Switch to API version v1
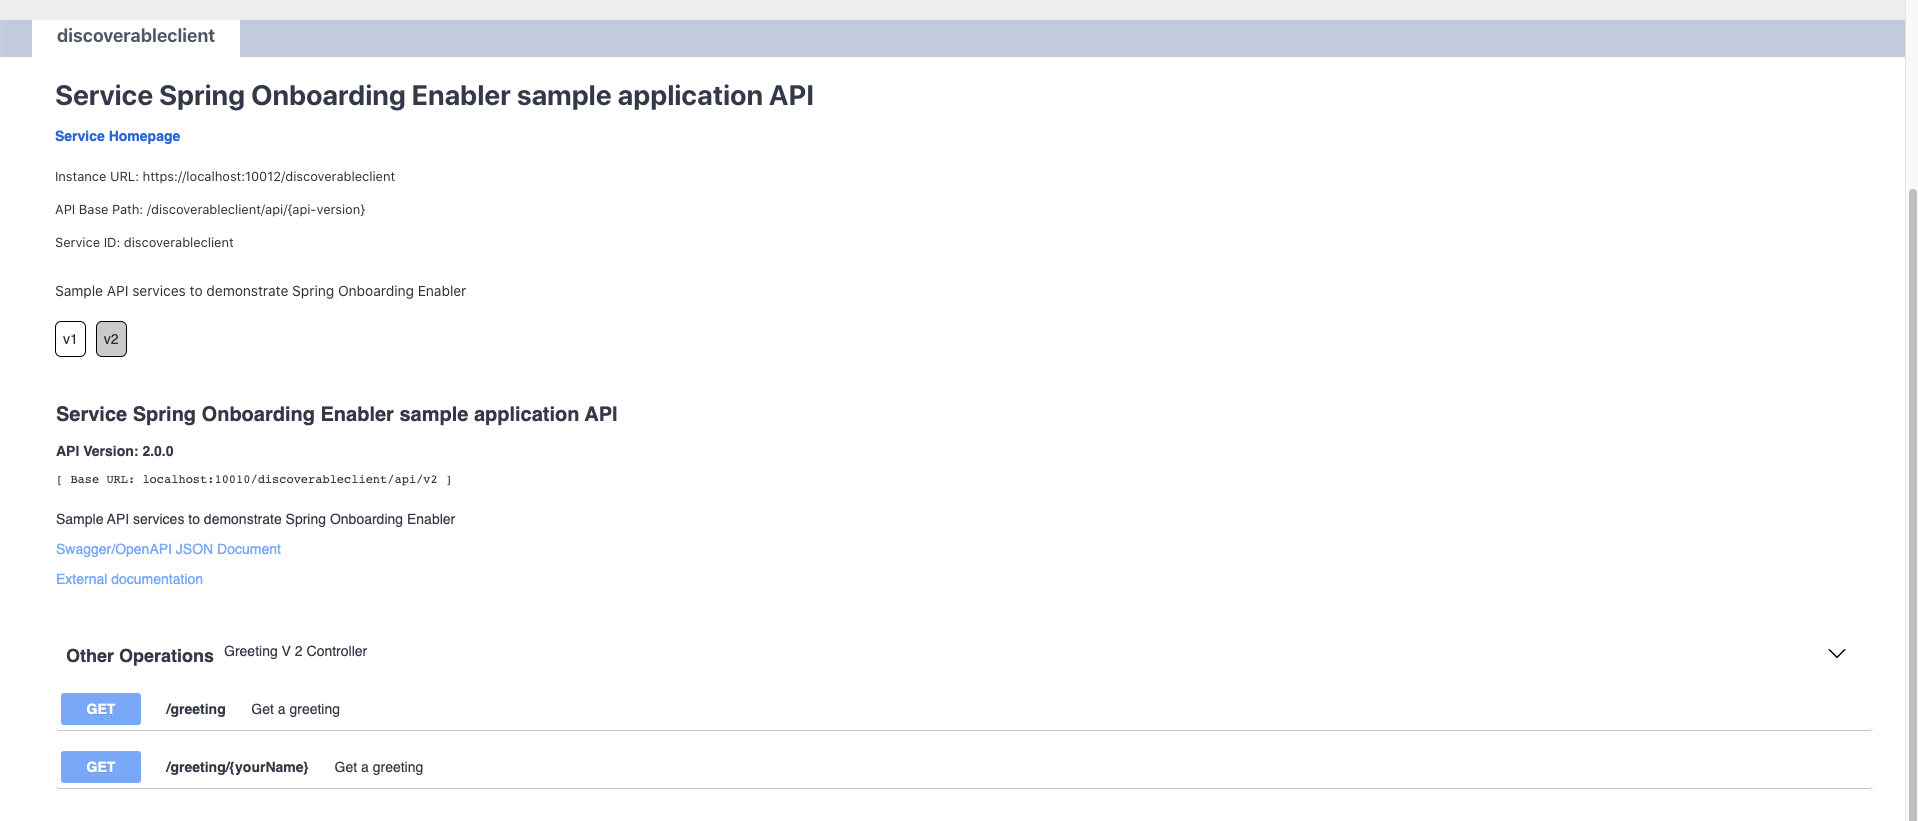The height and width of the screenshot is (821, 1918). (70, 339)
